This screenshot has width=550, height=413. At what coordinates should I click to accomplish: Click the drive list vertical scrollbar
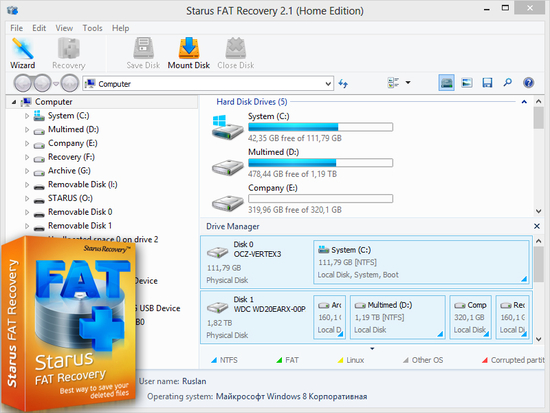[x=538, y=156]
